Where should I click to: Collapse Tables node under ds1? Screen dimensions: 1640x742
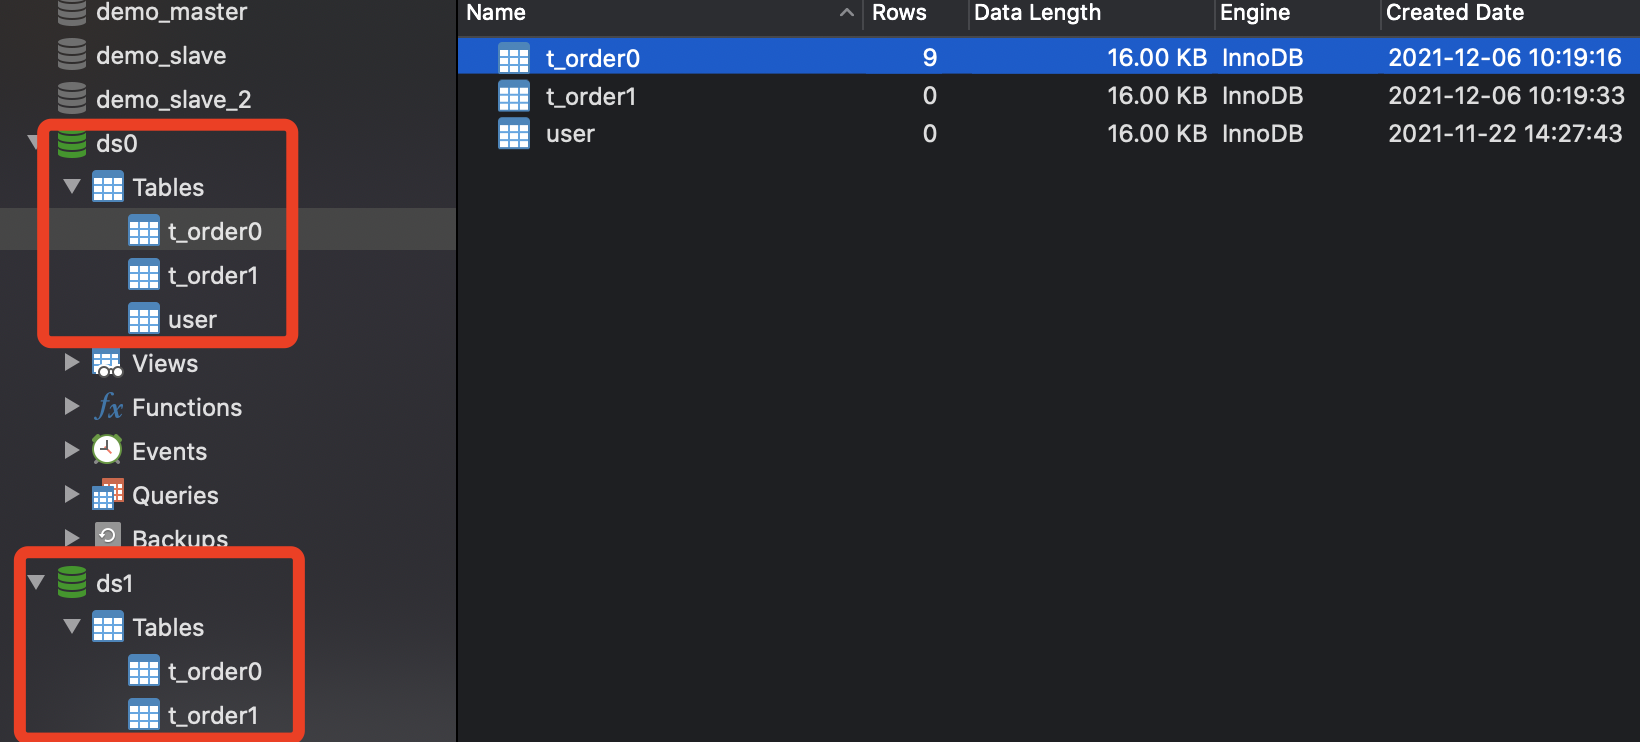point(72,627)
